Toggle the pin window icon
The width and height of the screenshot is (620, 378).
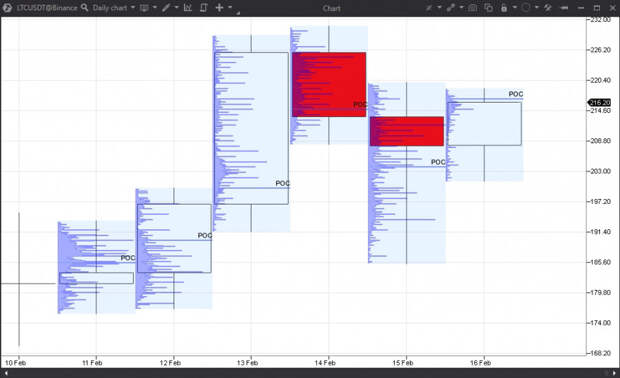point(547,8)
